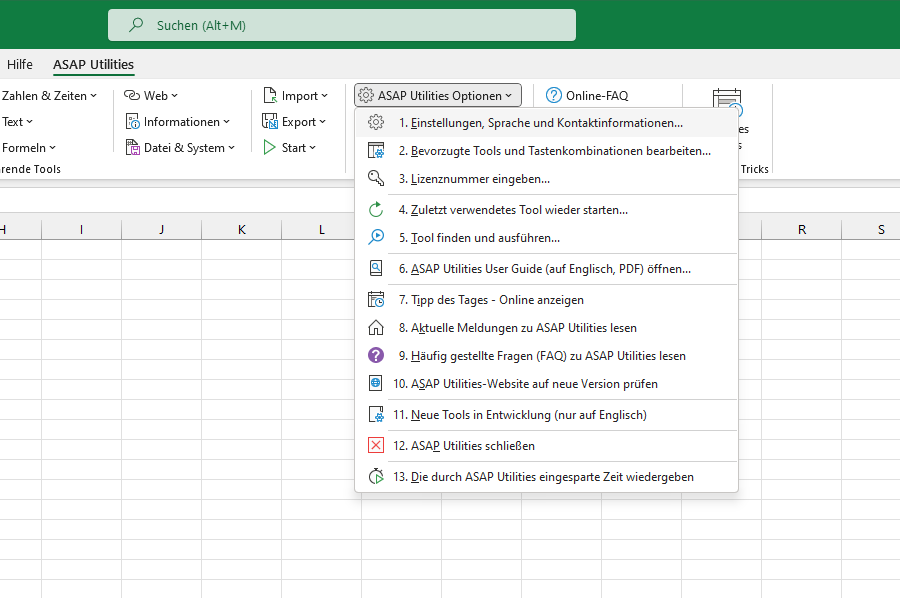
Task: Click the Datei & System icon
Action: pyautogui.click(x=133, y=147)
